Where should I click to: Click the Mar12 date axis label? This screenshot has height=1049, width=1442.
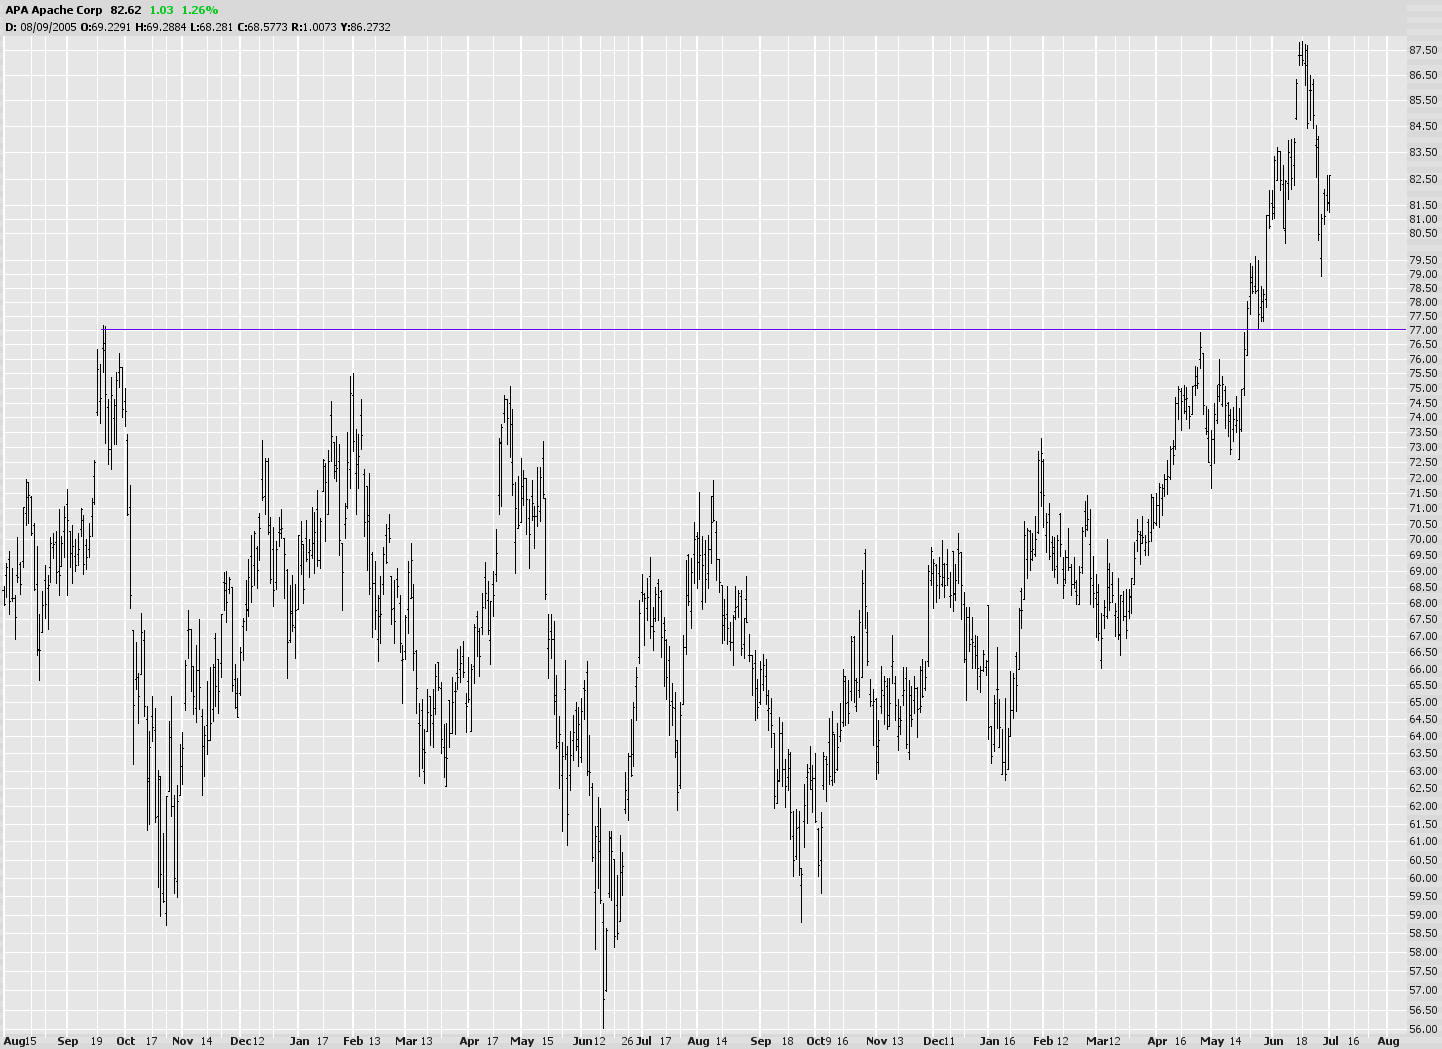[1104, 1041]
